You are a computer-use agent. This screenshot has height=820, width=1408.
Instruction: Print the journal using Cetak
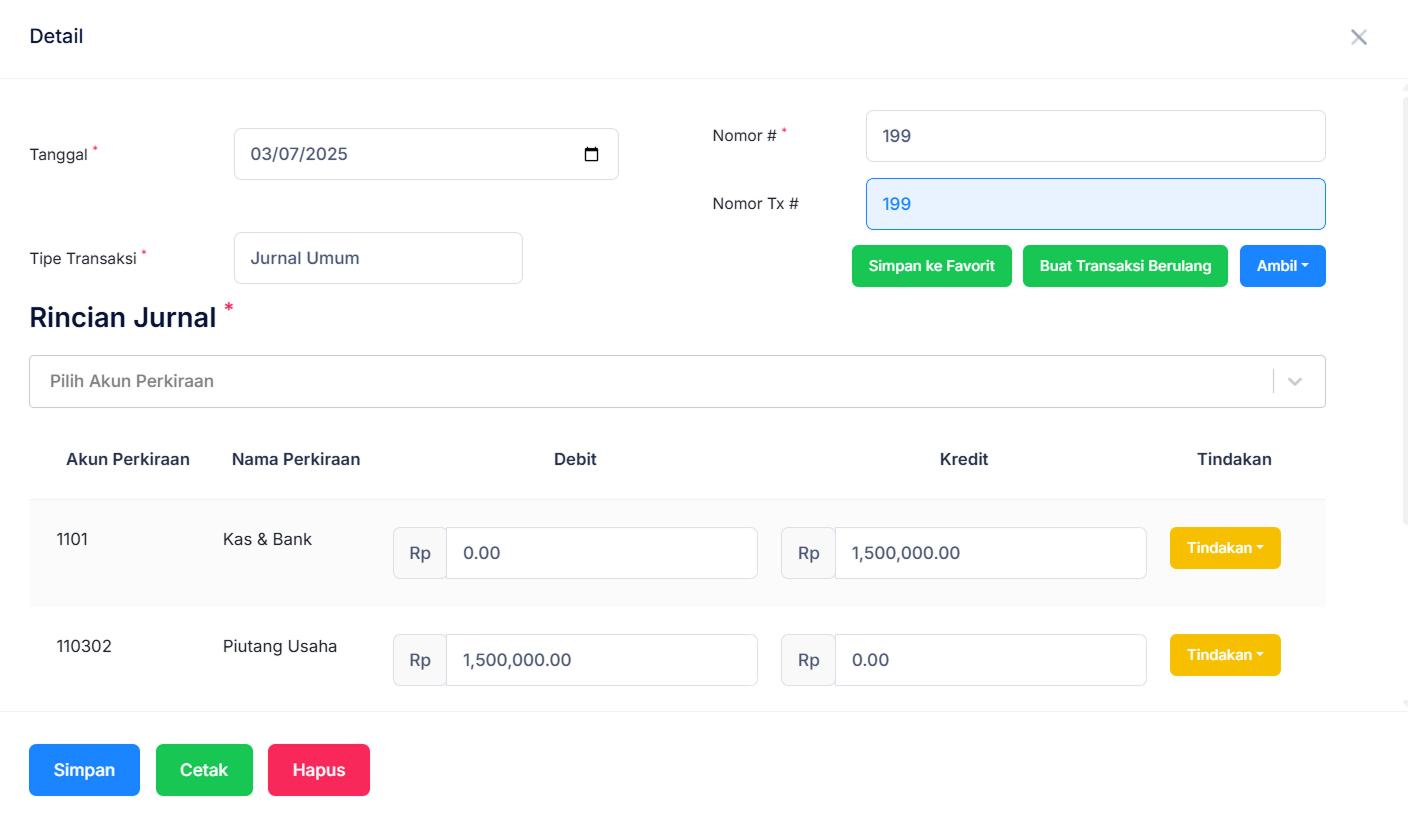(204, 770)
